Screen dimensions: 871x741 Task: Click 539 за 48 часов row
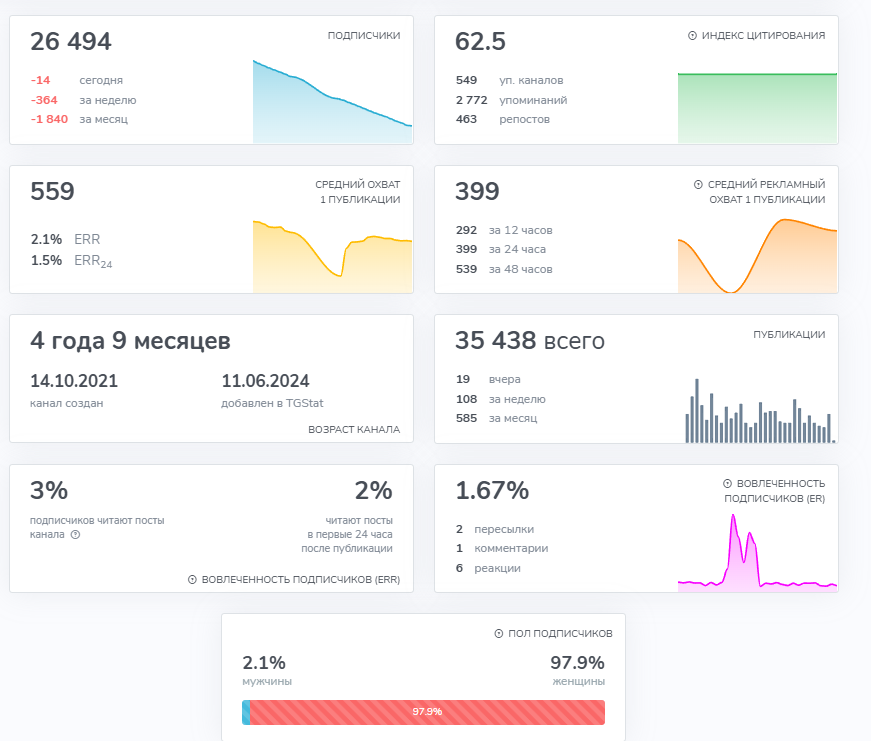(x=504, y=269)
